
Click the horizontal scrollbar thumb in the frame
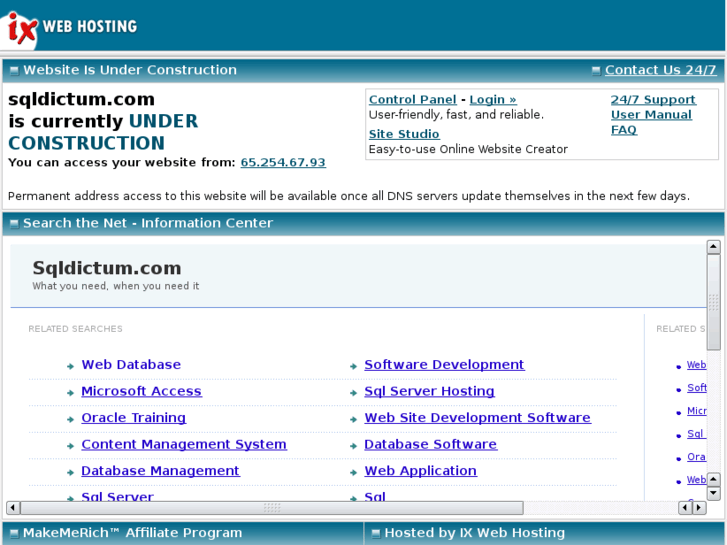(x=272, y=507)
